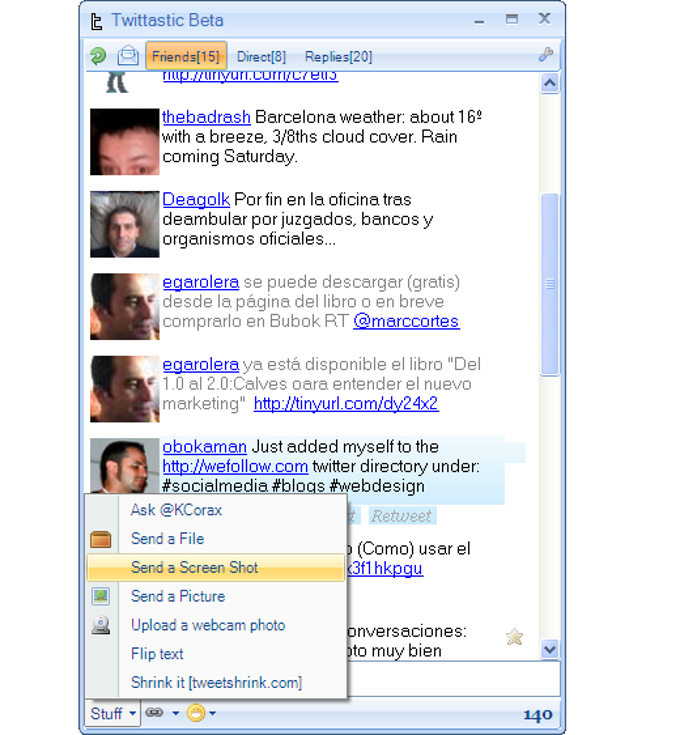Viewport: 680px width, 735px height.
Task: Open thebadrash profile link
Action: 206,117
